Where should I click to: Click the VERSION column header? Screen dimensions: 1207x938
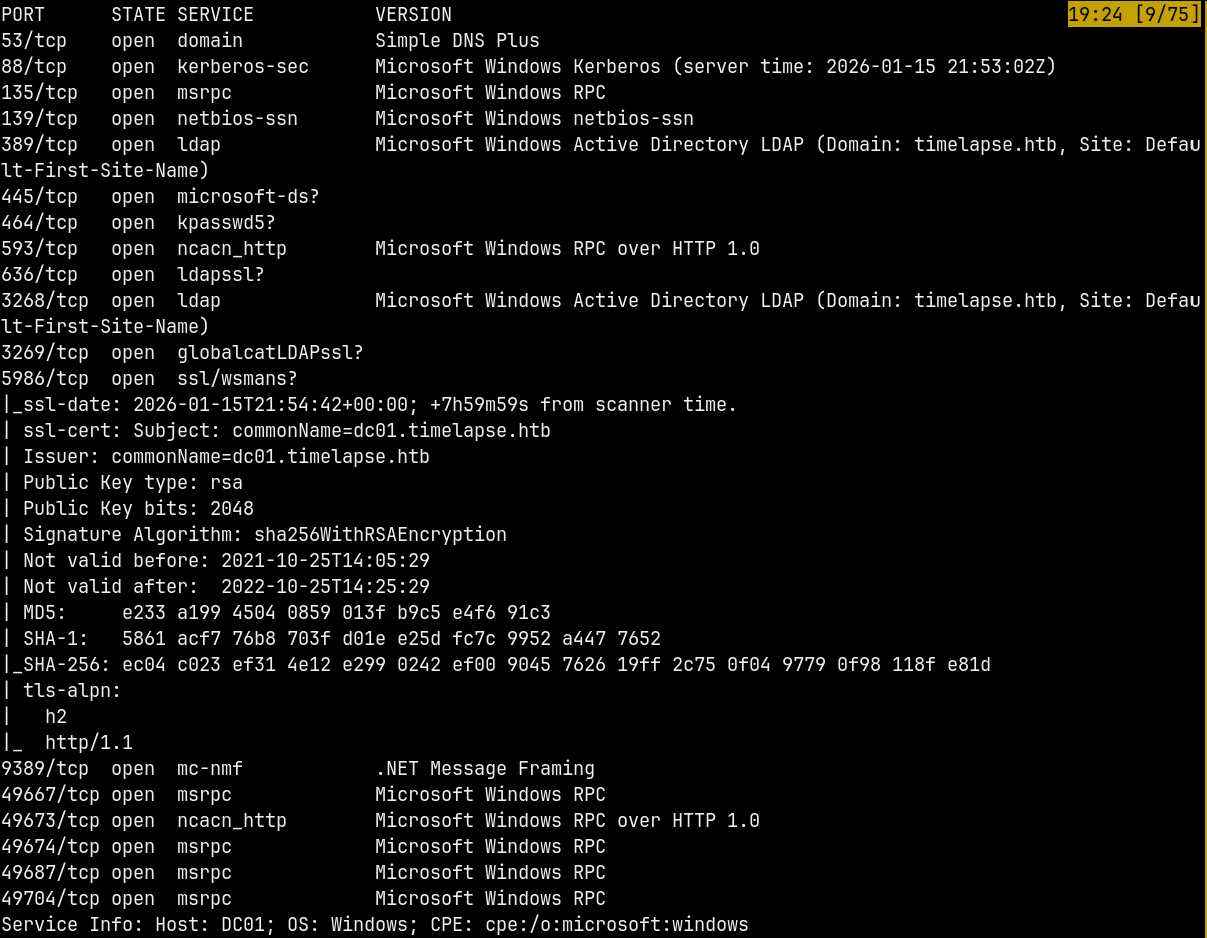tap(413, 15)
